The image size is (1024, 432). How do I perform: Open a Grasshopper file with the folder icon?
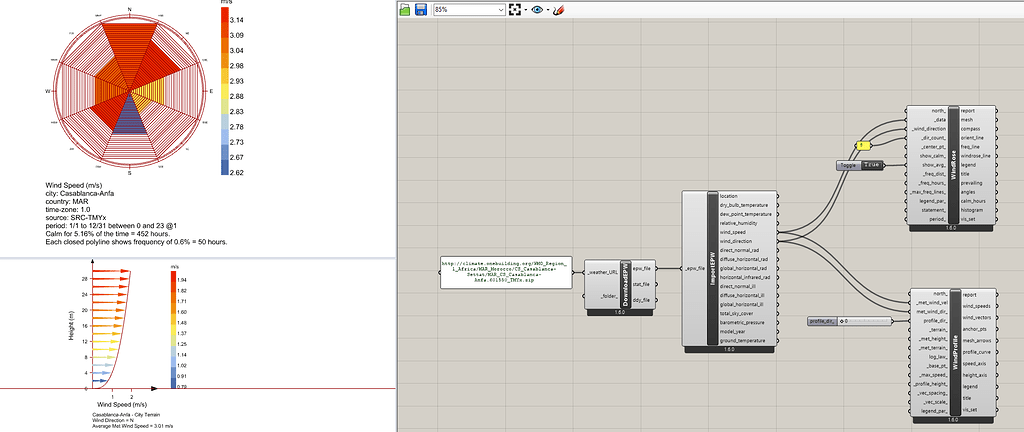point(405,9)
